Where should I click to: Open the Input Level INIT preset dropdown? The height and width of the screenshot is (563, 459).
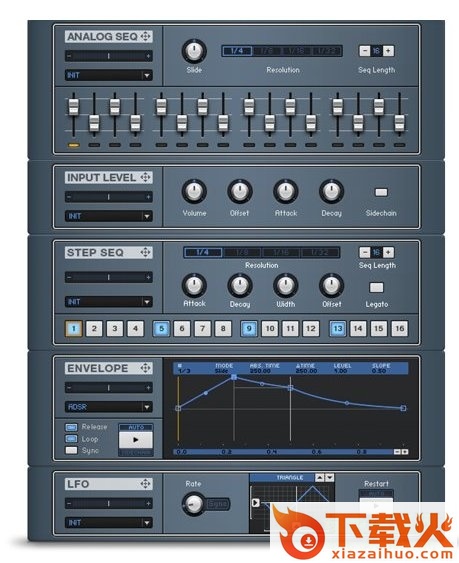108,216
